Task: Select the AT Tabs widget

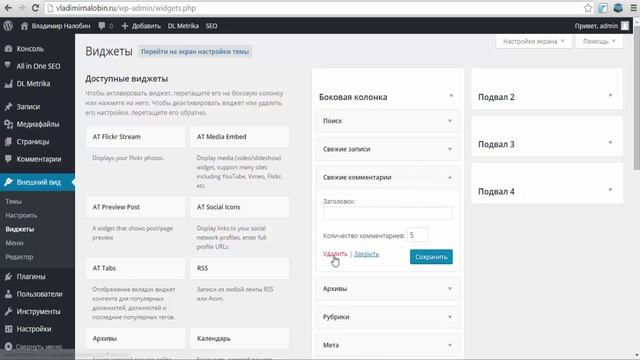Action: [x=136, y=268]
